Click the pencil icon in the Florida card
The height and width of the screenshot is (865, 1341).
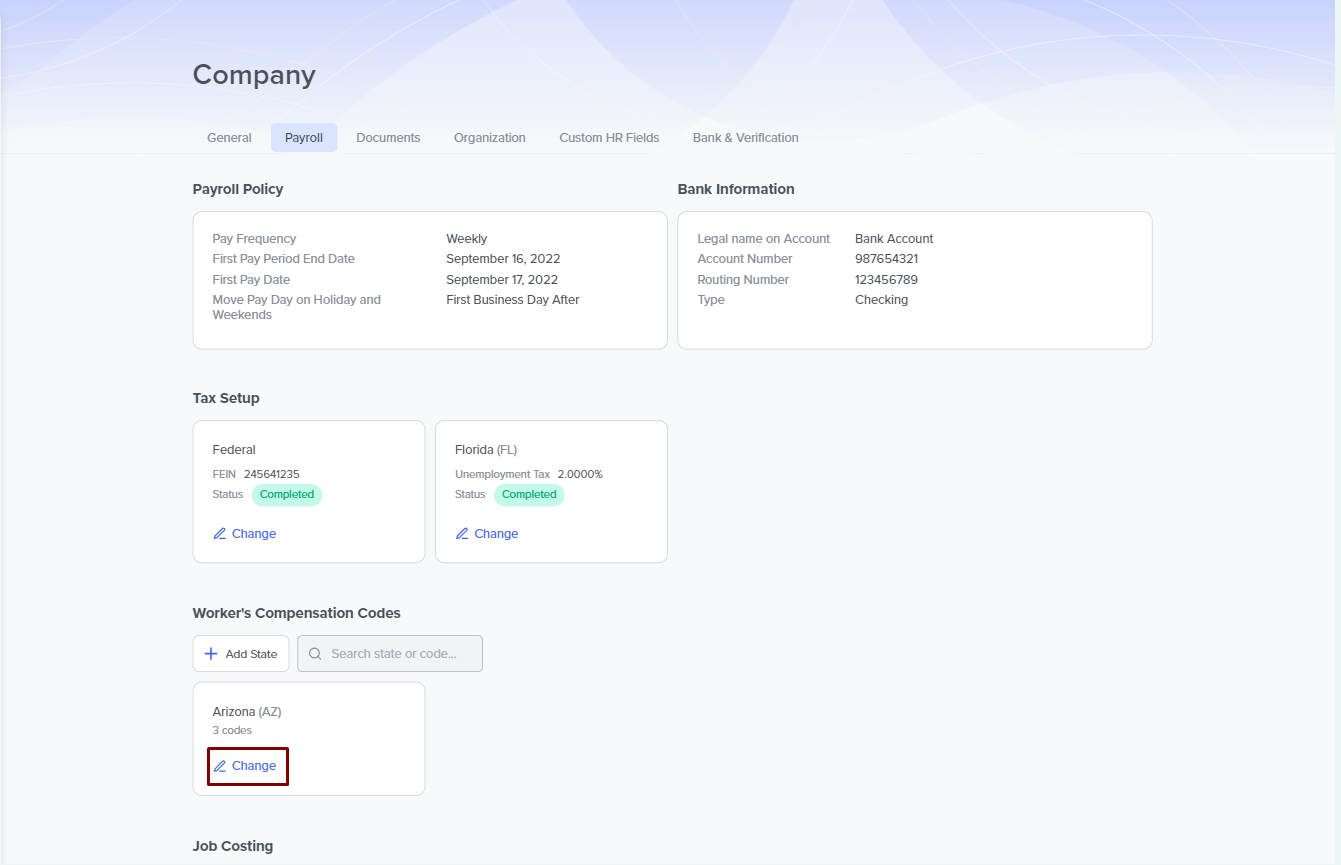point(462,534)
